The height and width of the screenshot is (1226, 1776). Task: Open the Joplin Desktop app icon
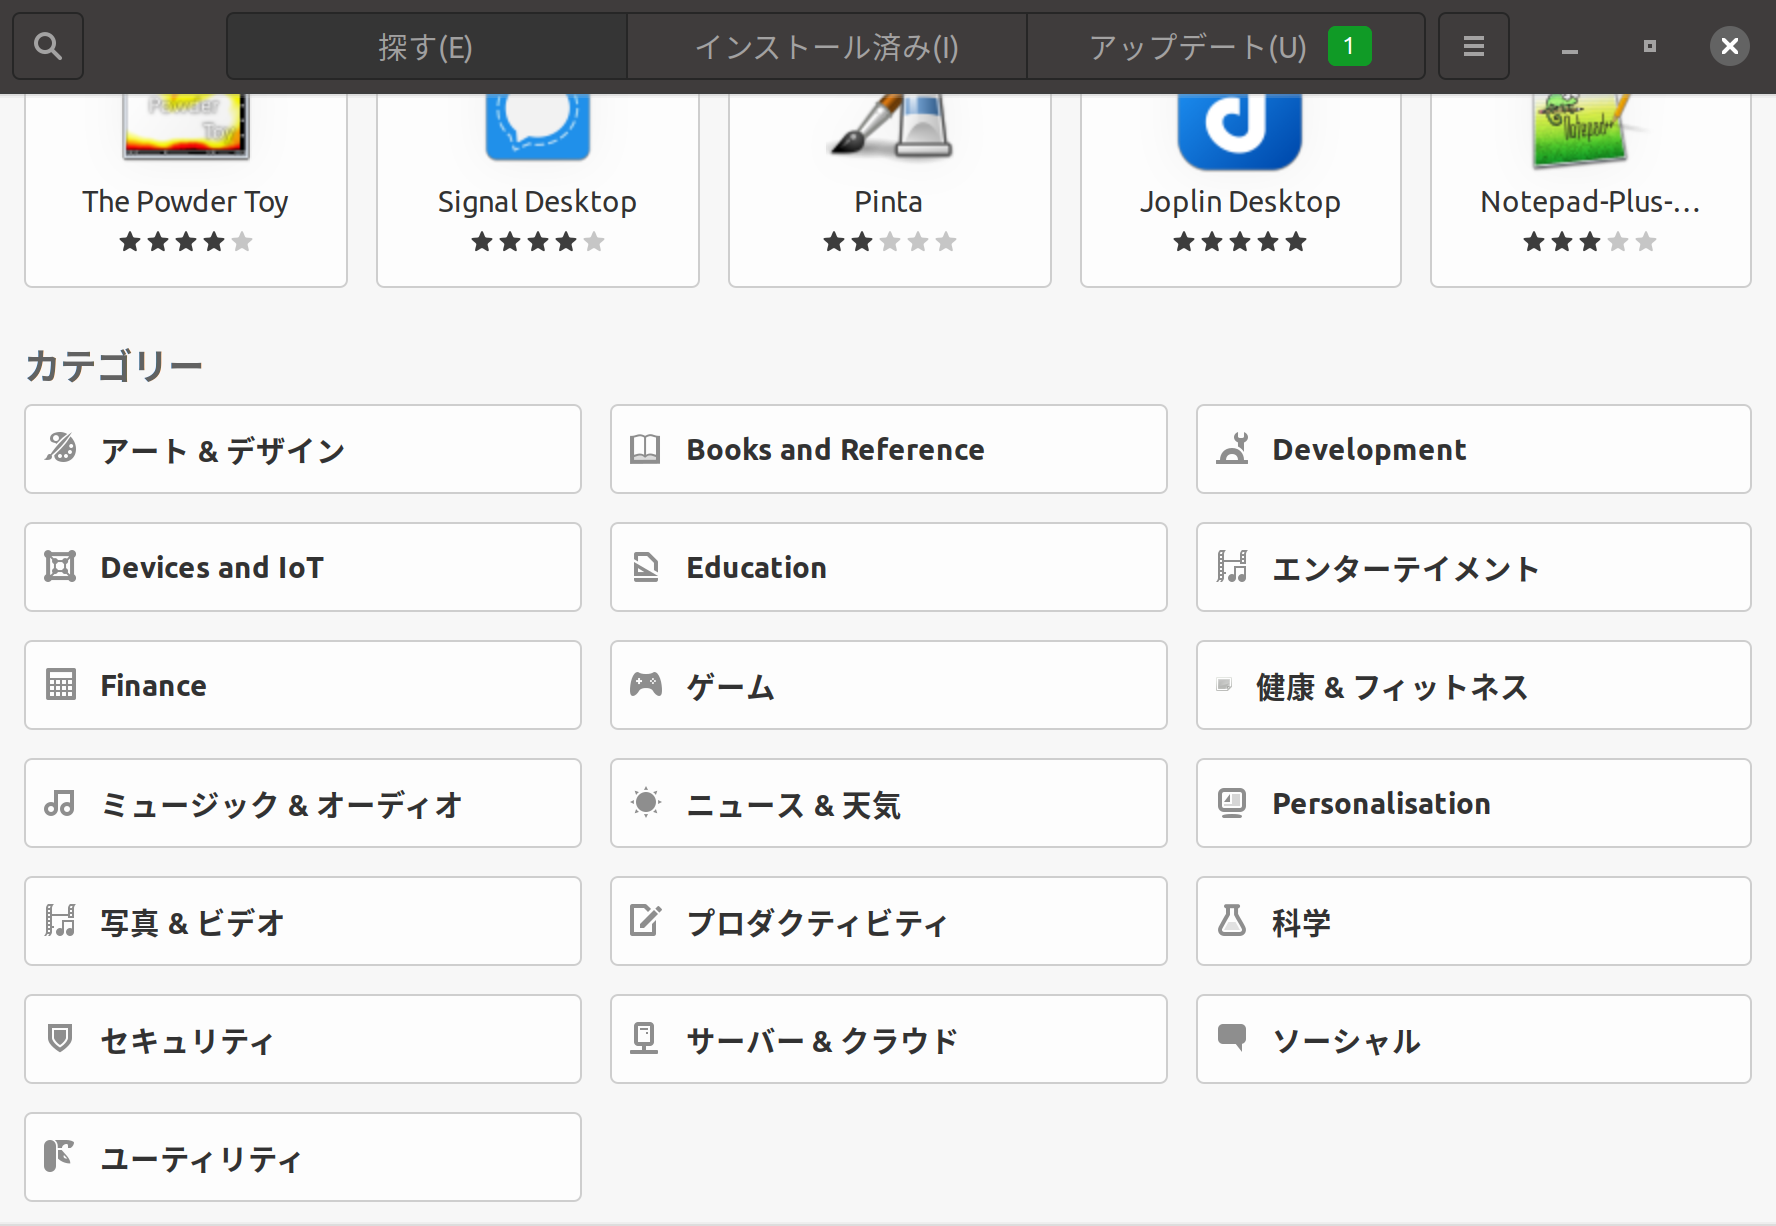click(1240, 131)
